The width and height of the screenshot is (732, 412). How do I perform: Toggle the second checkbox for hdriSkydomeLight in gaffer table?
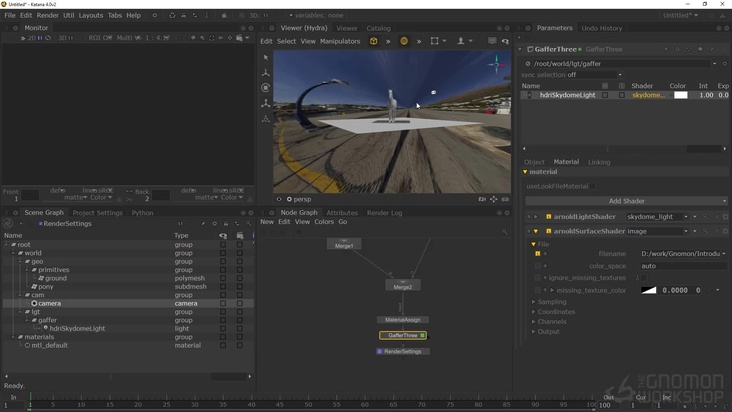[622, 95]
